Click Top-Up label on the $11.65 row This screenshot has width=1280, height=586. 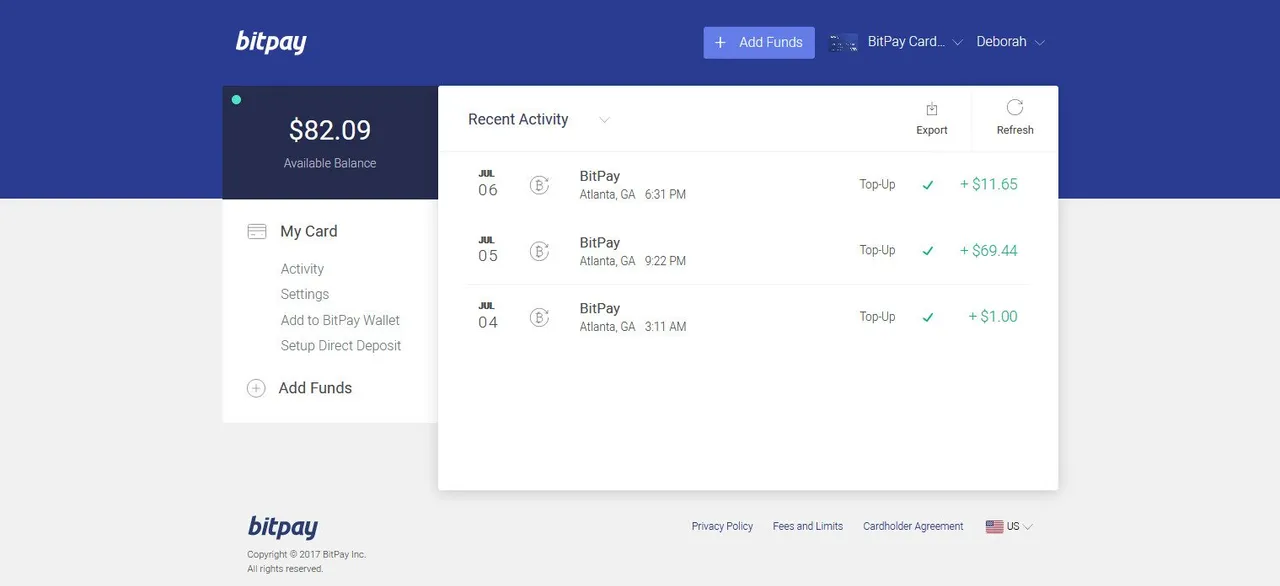[x=877, y=185]
